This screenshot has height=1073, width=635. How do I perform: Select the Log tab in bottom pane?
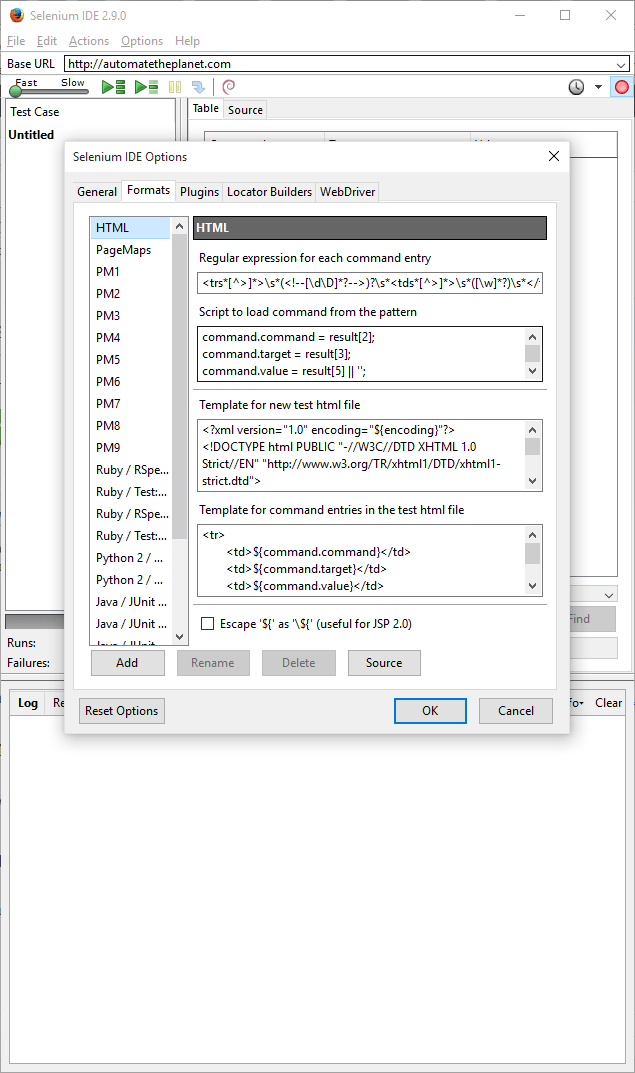point(28,703)
